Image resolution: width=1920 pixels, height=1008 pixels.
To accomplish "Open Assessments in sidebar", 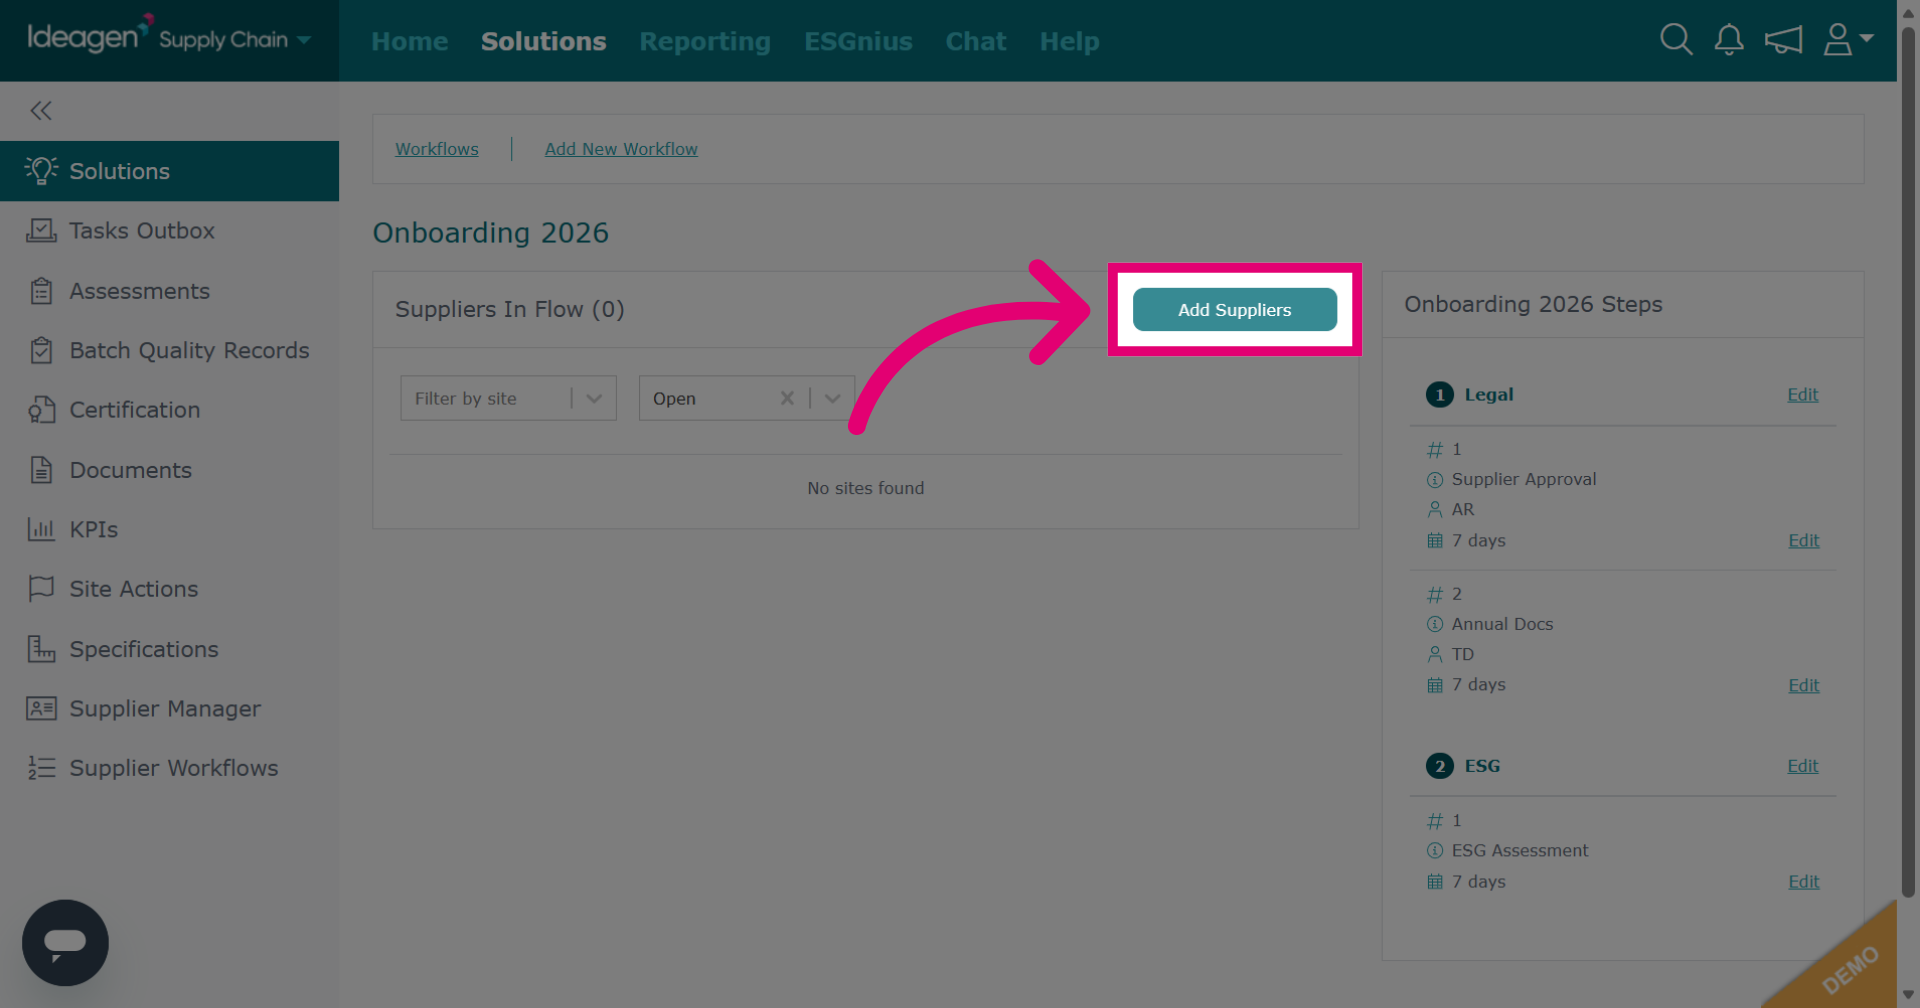I will 170,291.
